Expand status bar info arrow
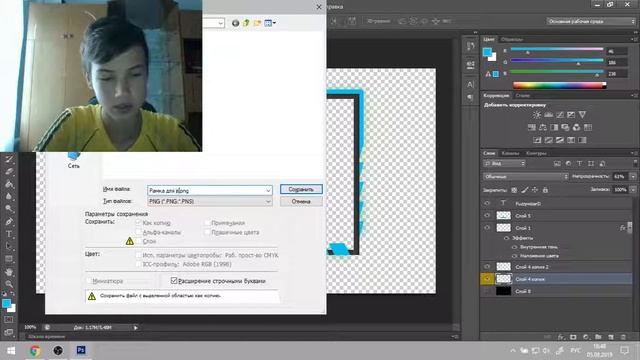640x360 pixels. pos(136,327)
